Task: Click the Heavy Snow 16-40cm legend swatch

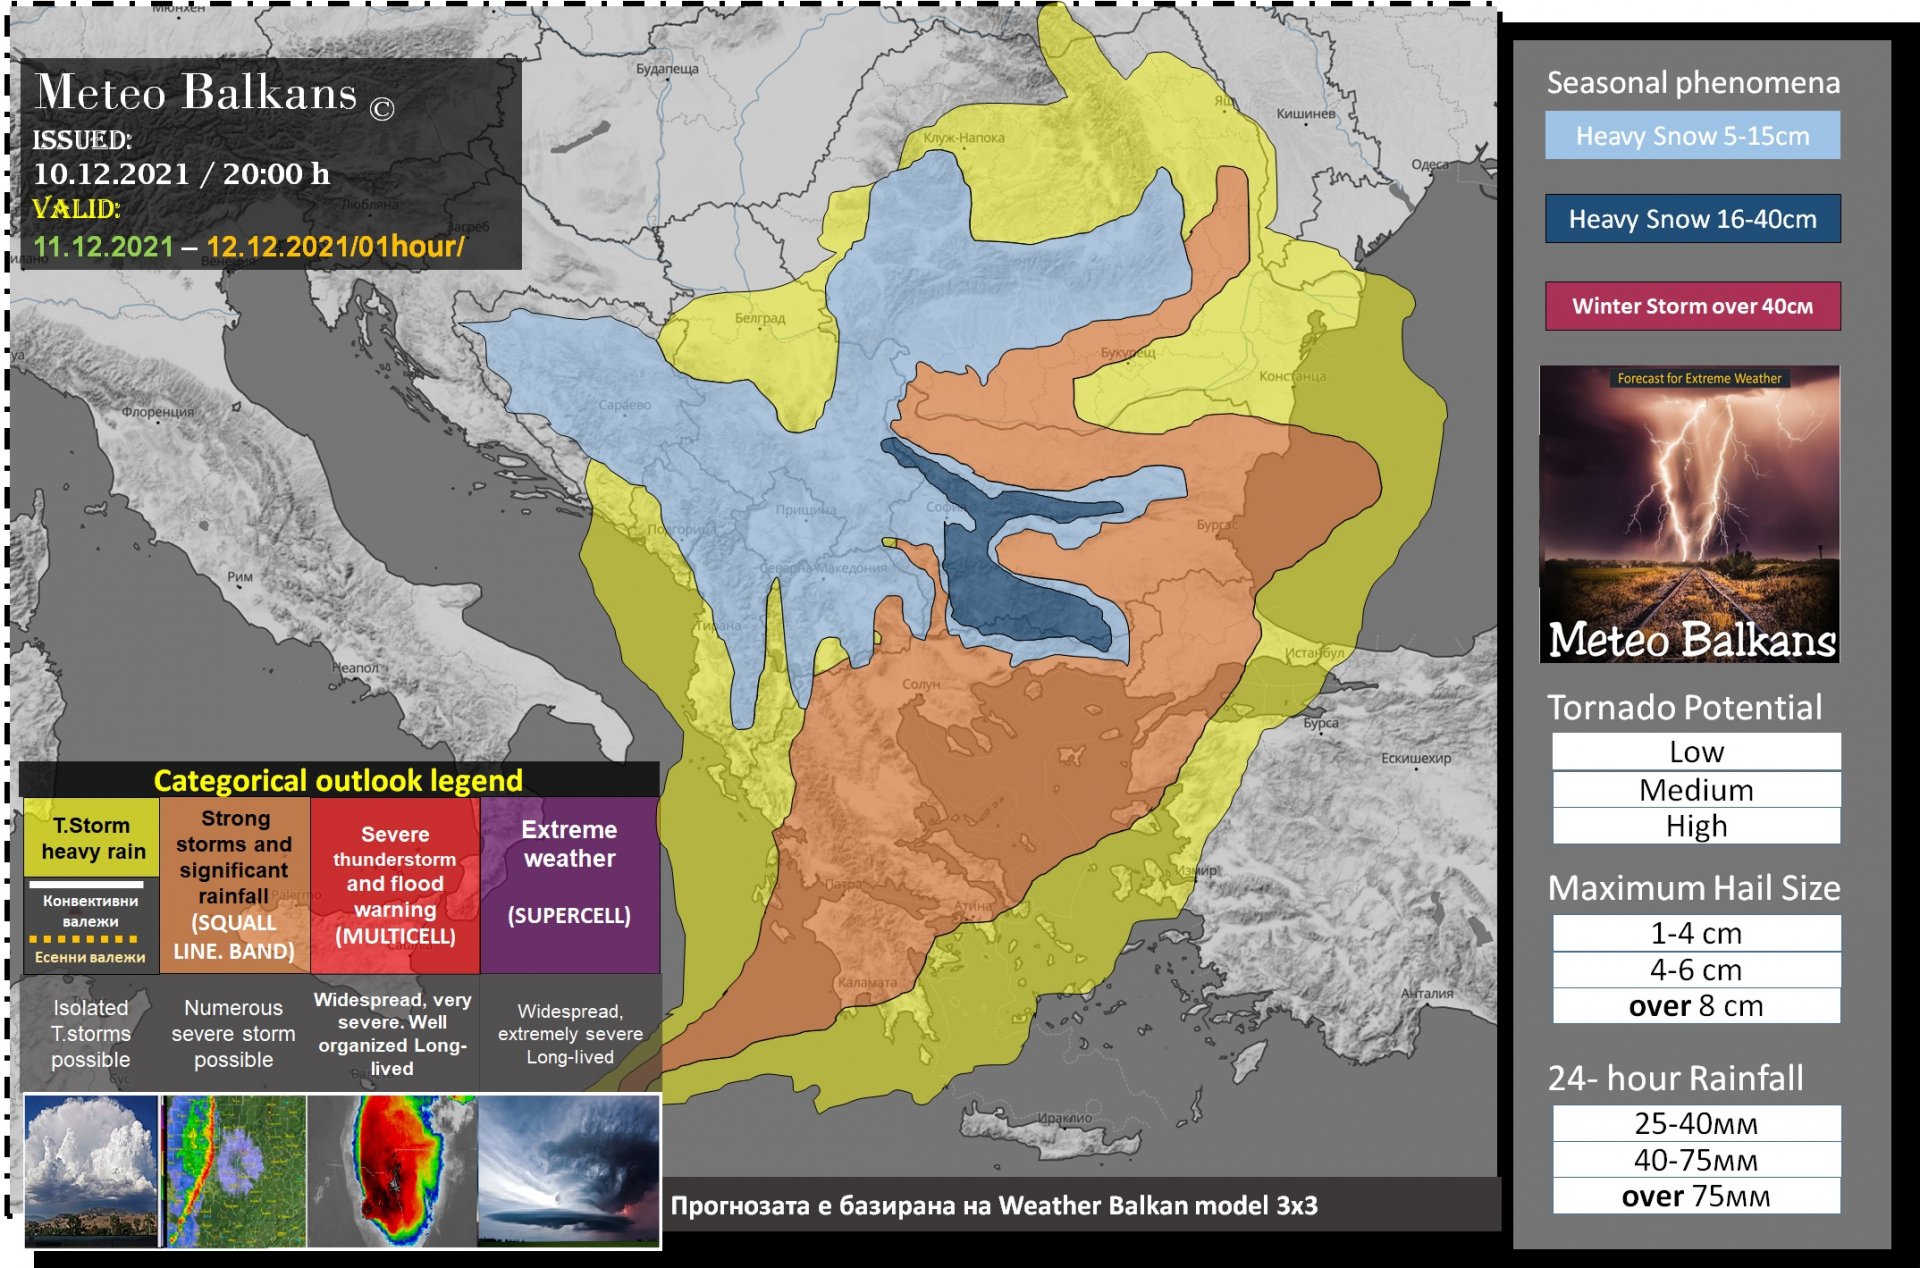Action: point(1692,218)
